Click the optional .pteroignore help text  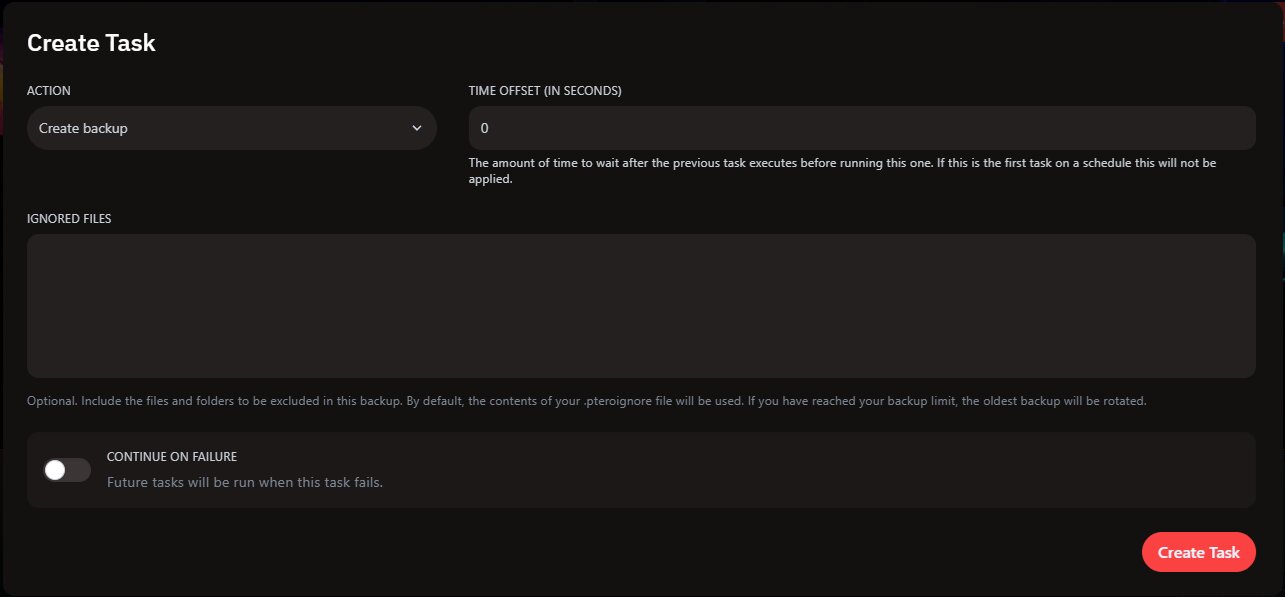click(587, 401)
